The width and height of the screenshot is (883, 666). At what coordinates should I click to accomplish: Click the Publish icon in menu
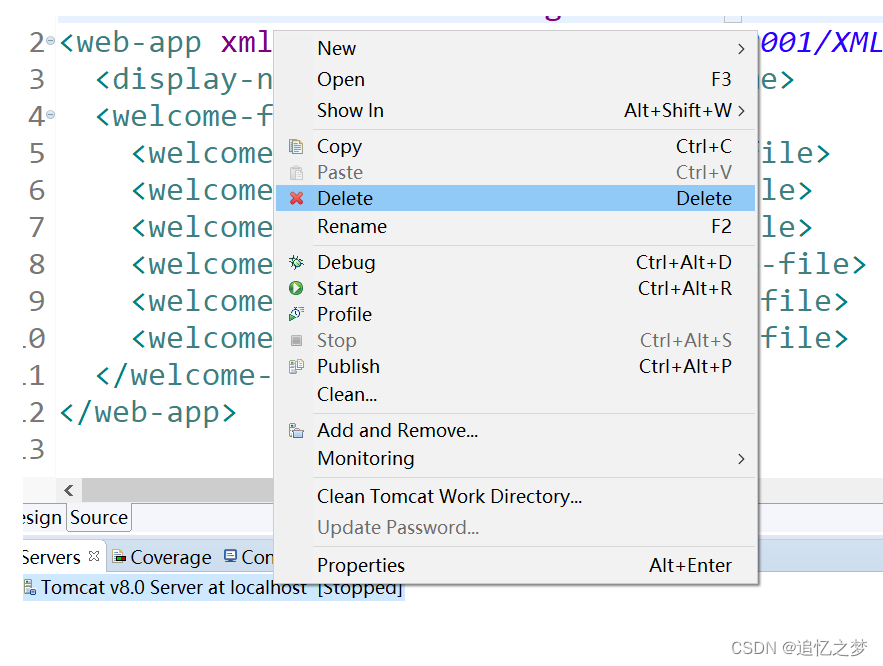tap(296, 366)
